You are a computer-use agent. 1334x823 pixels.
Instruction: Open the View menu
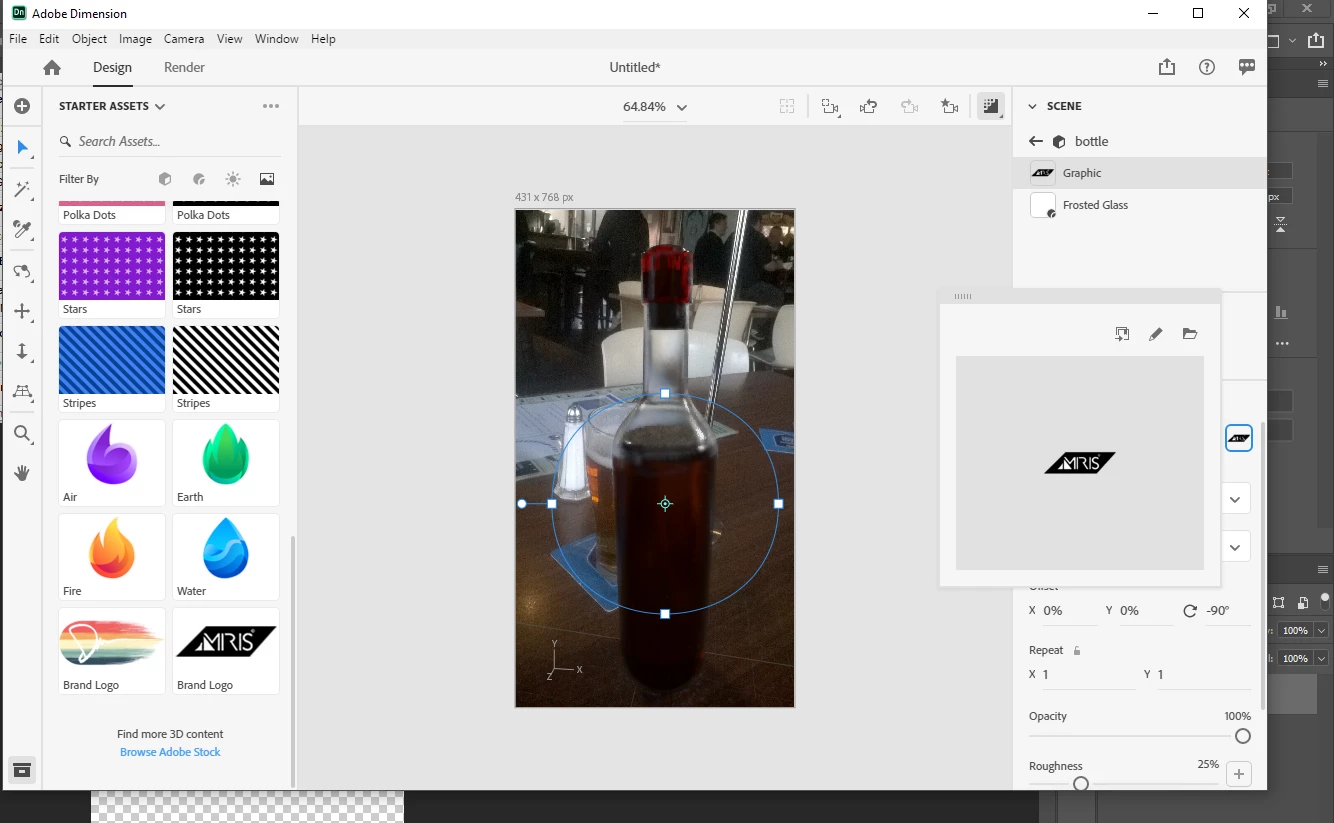pos(230,39)
